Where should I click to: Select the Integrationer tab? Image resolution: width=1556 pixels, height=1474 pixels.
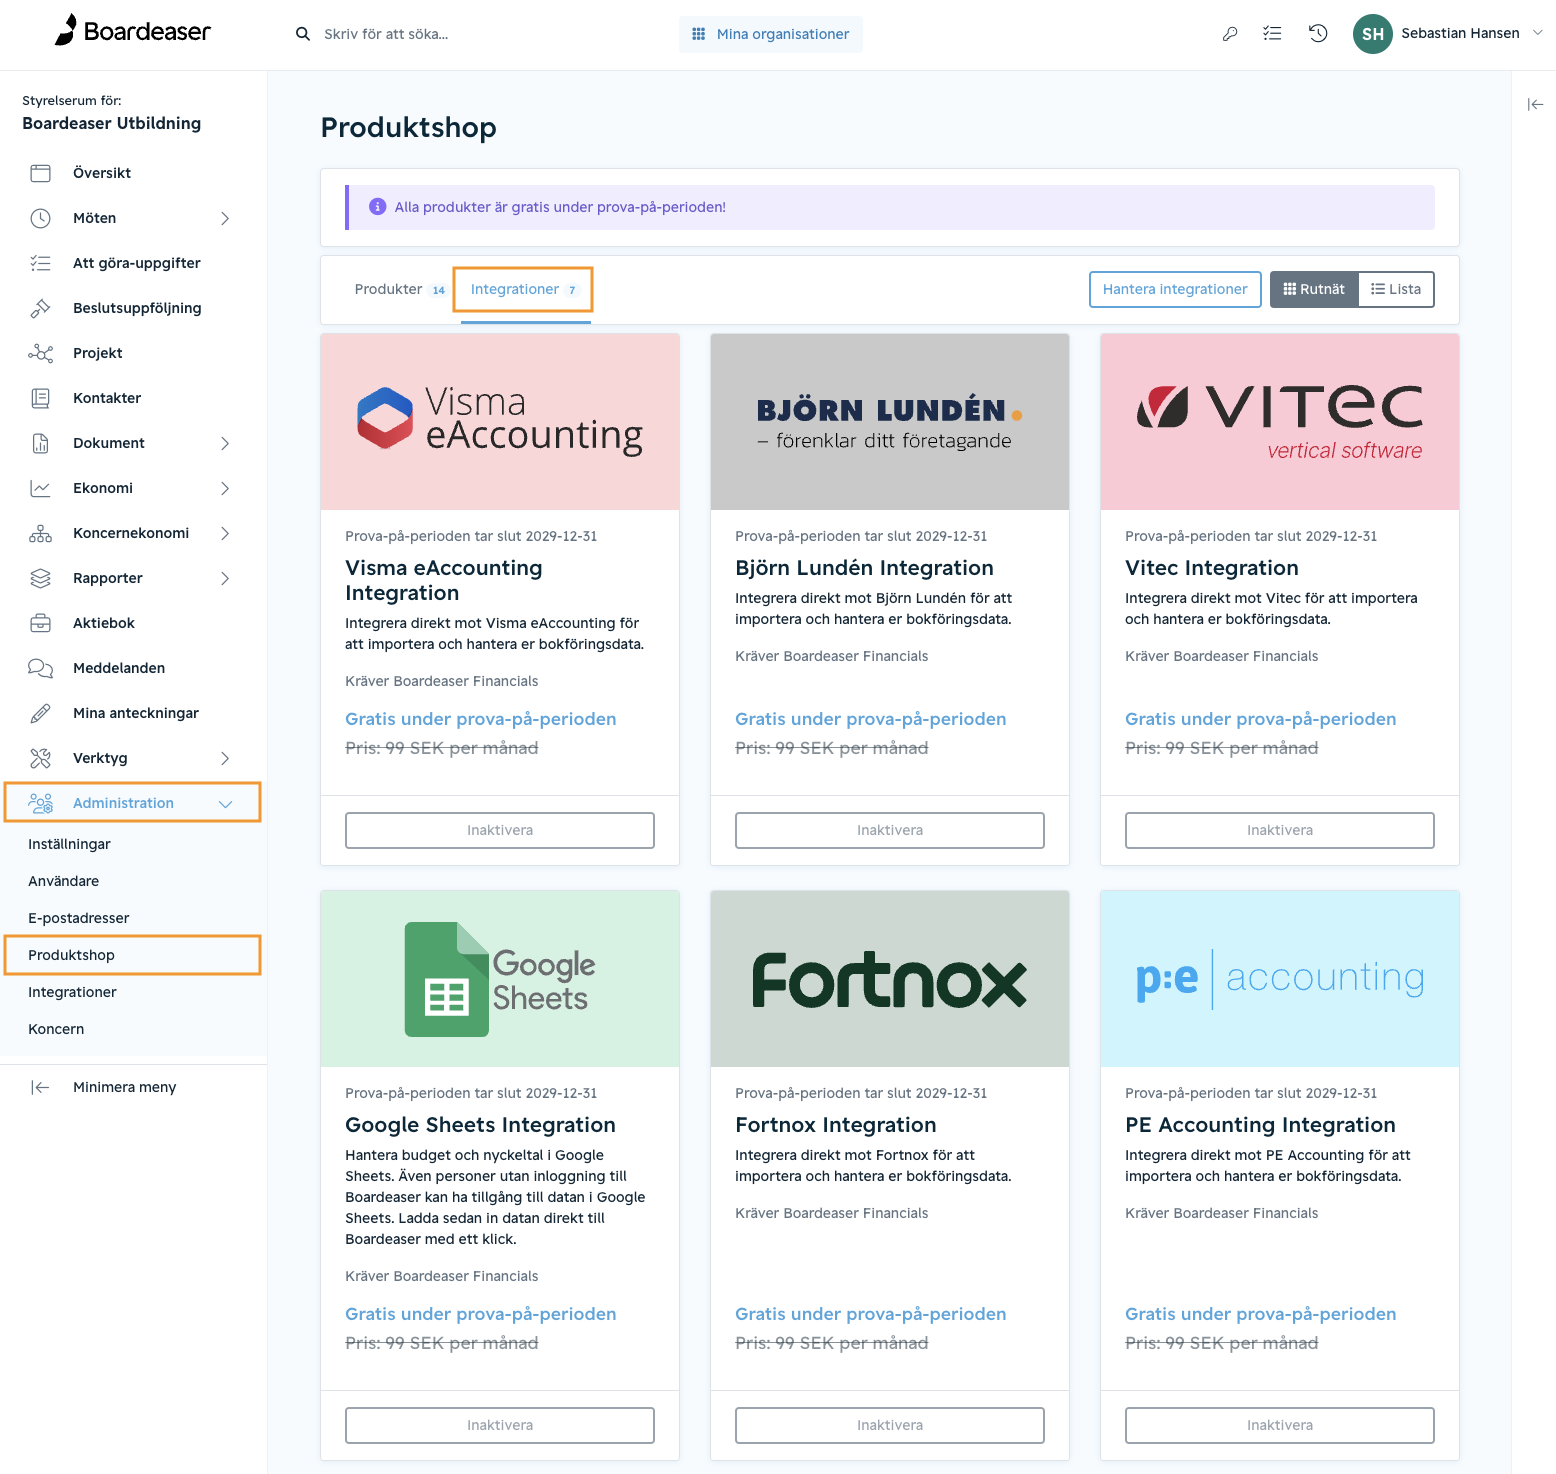523,289
